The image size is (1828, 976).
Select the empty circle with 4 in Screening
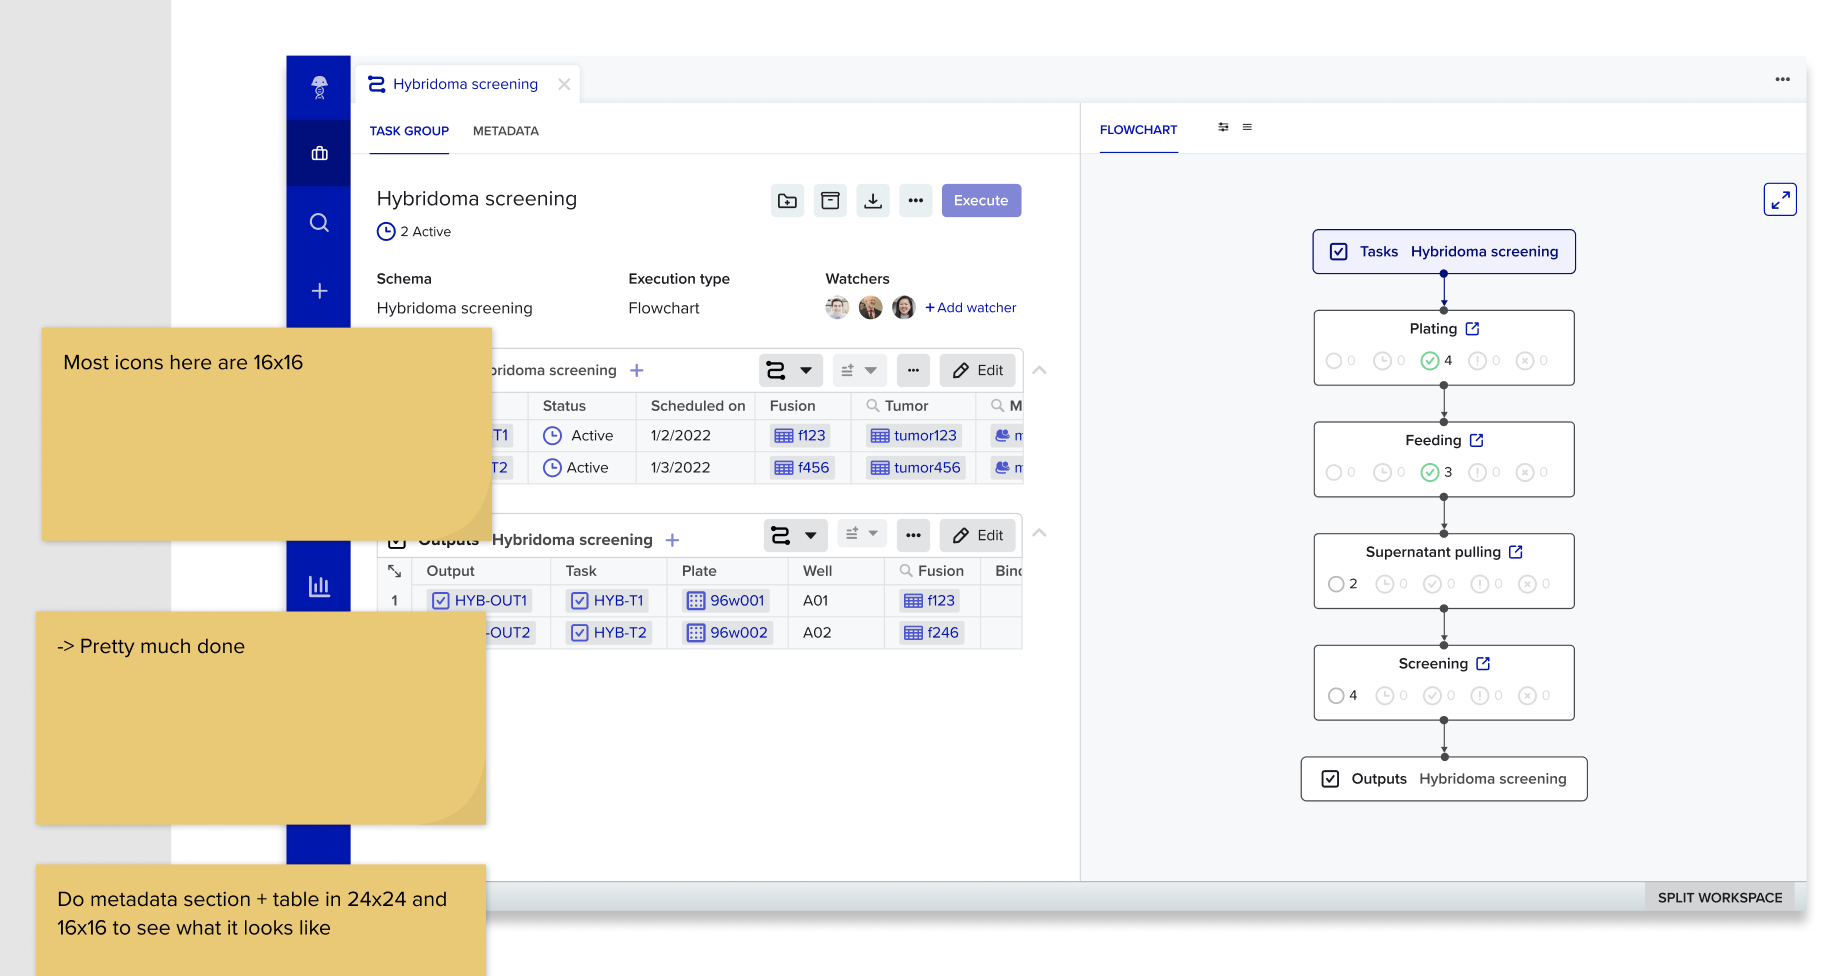click(x=1336, y=696)
